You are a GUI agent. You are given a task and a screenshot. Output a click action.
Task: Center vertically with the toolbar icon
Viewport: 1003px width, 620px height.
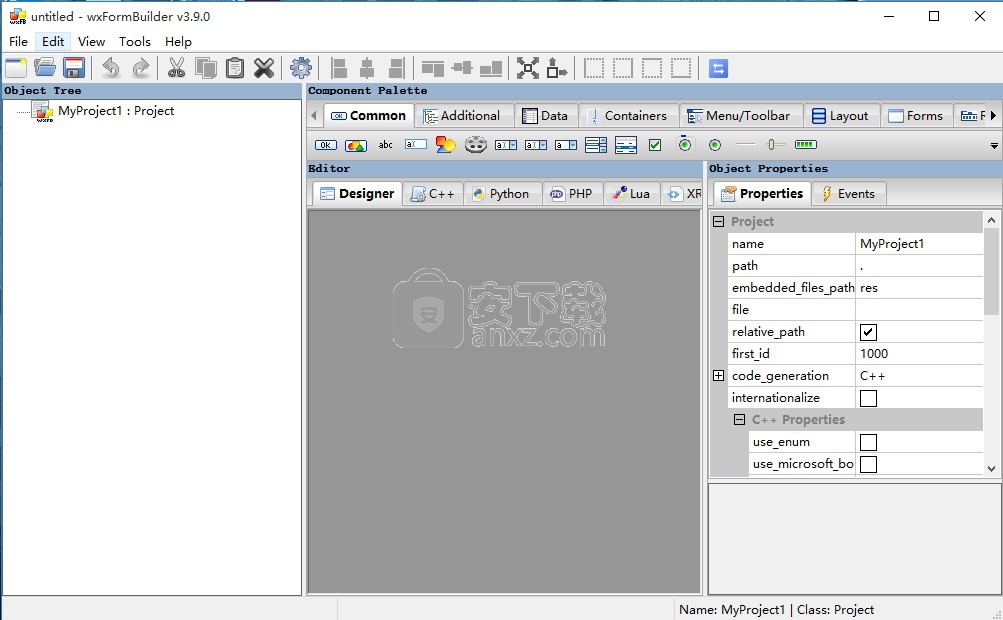[462, 68]
